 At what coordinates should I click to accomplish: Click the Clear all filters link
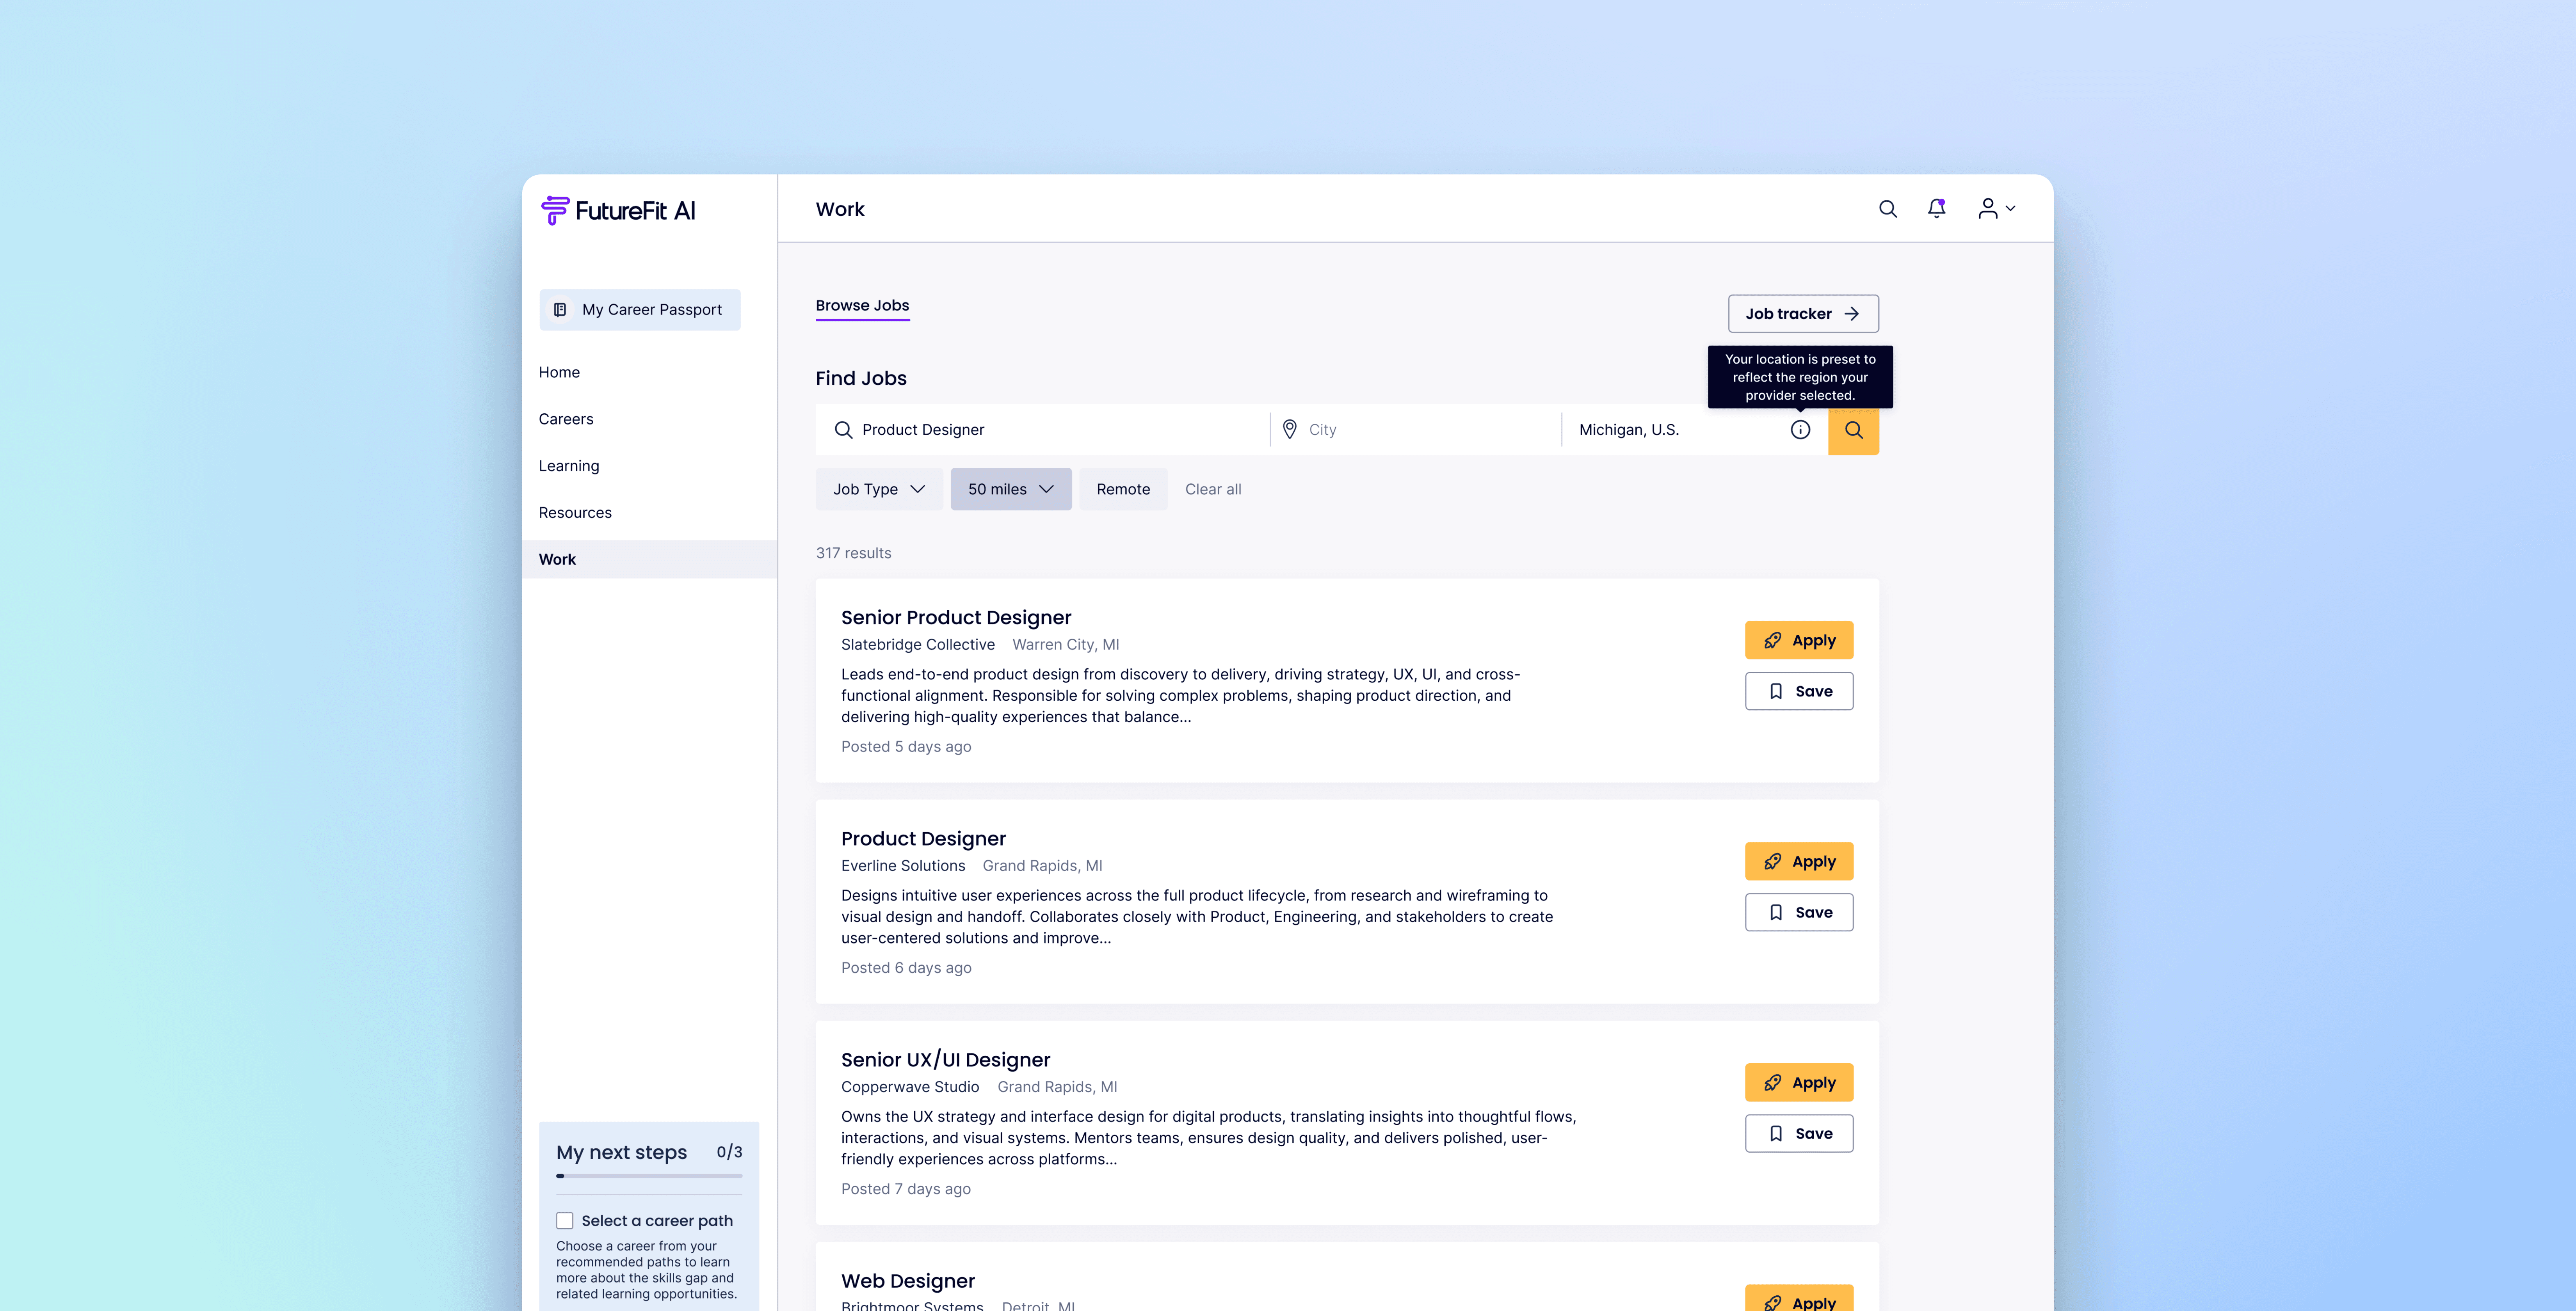(1213, 489)
